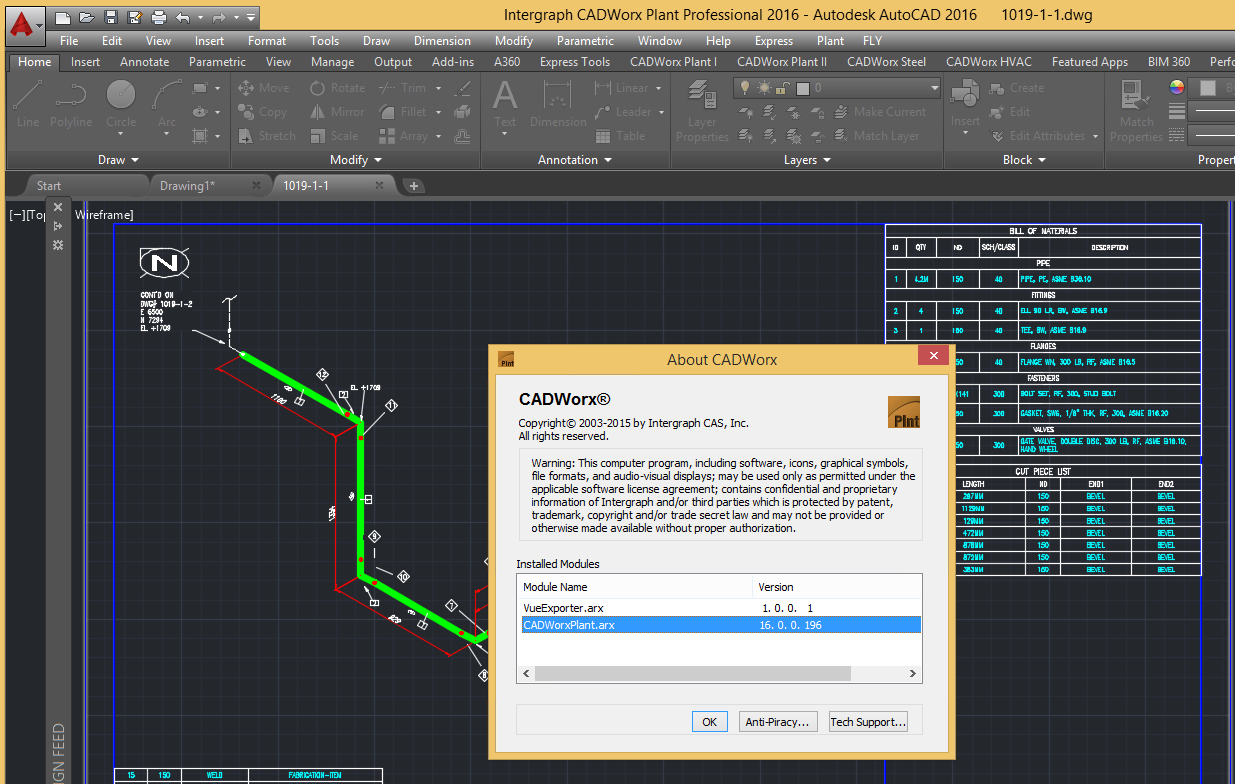Image resolution: width=1235 pixels, height=784 pixels.
Task: Click Match Layer button
Action: [875, 136]
